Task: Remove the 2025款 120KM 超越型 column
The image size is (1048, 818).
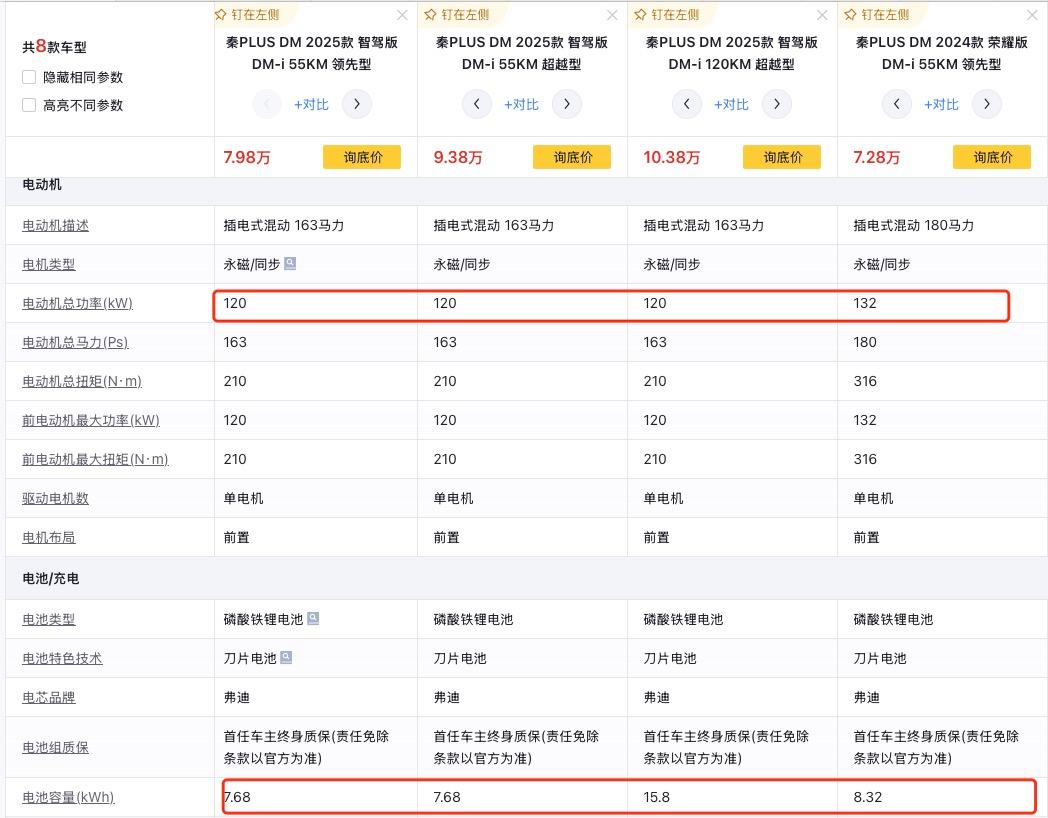Action: coord(821,15)
